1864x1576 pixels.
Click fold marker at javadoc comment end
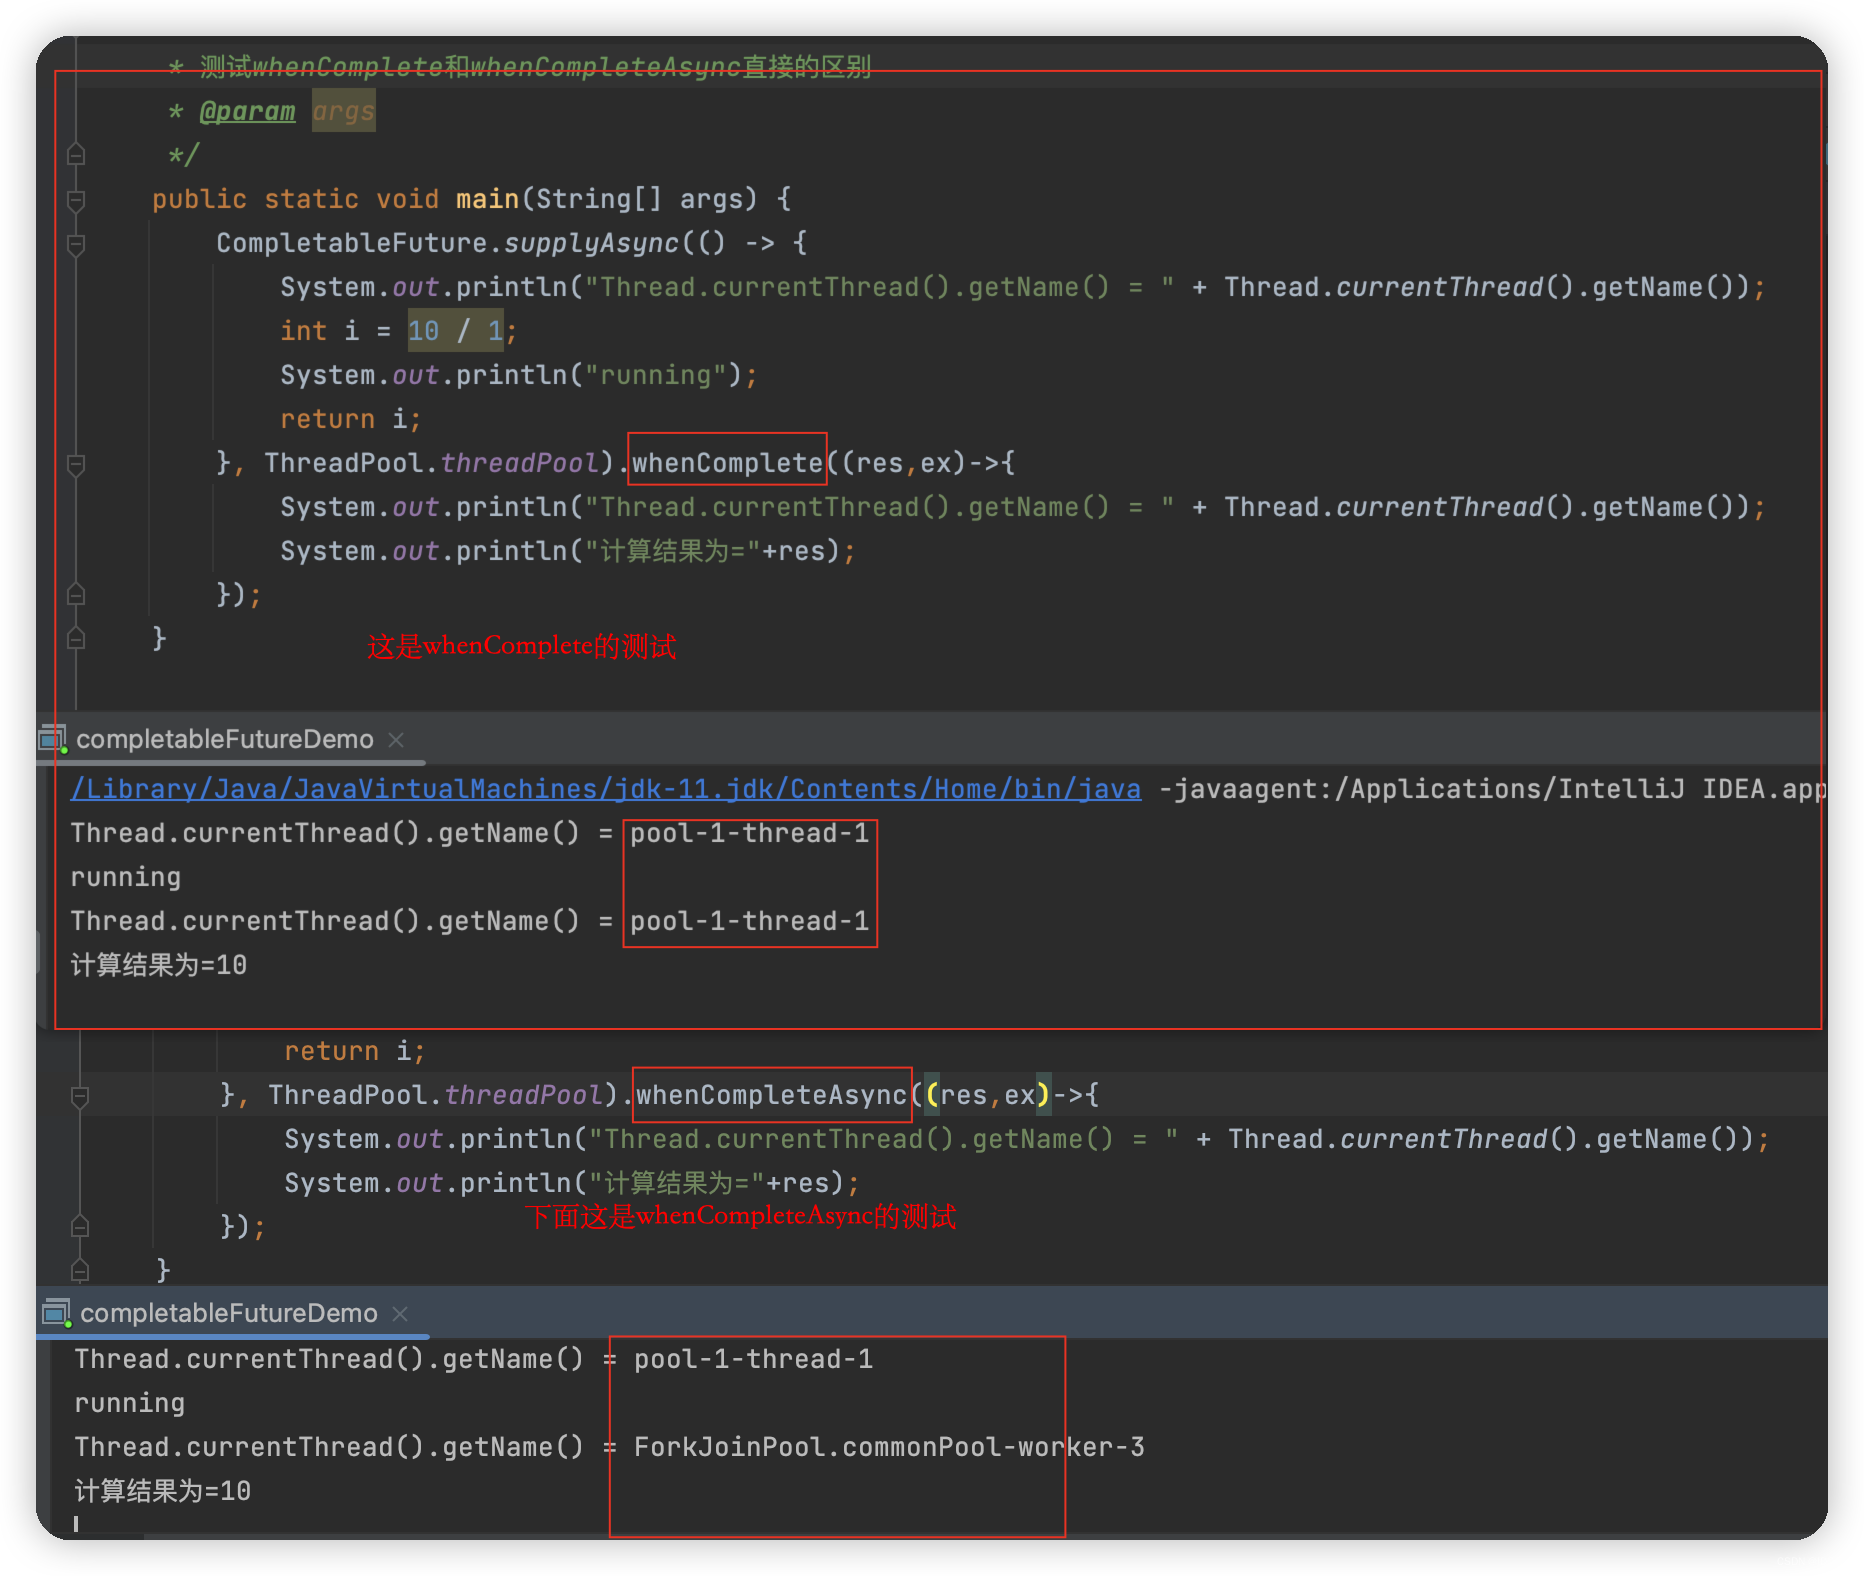tap(76, 154)
